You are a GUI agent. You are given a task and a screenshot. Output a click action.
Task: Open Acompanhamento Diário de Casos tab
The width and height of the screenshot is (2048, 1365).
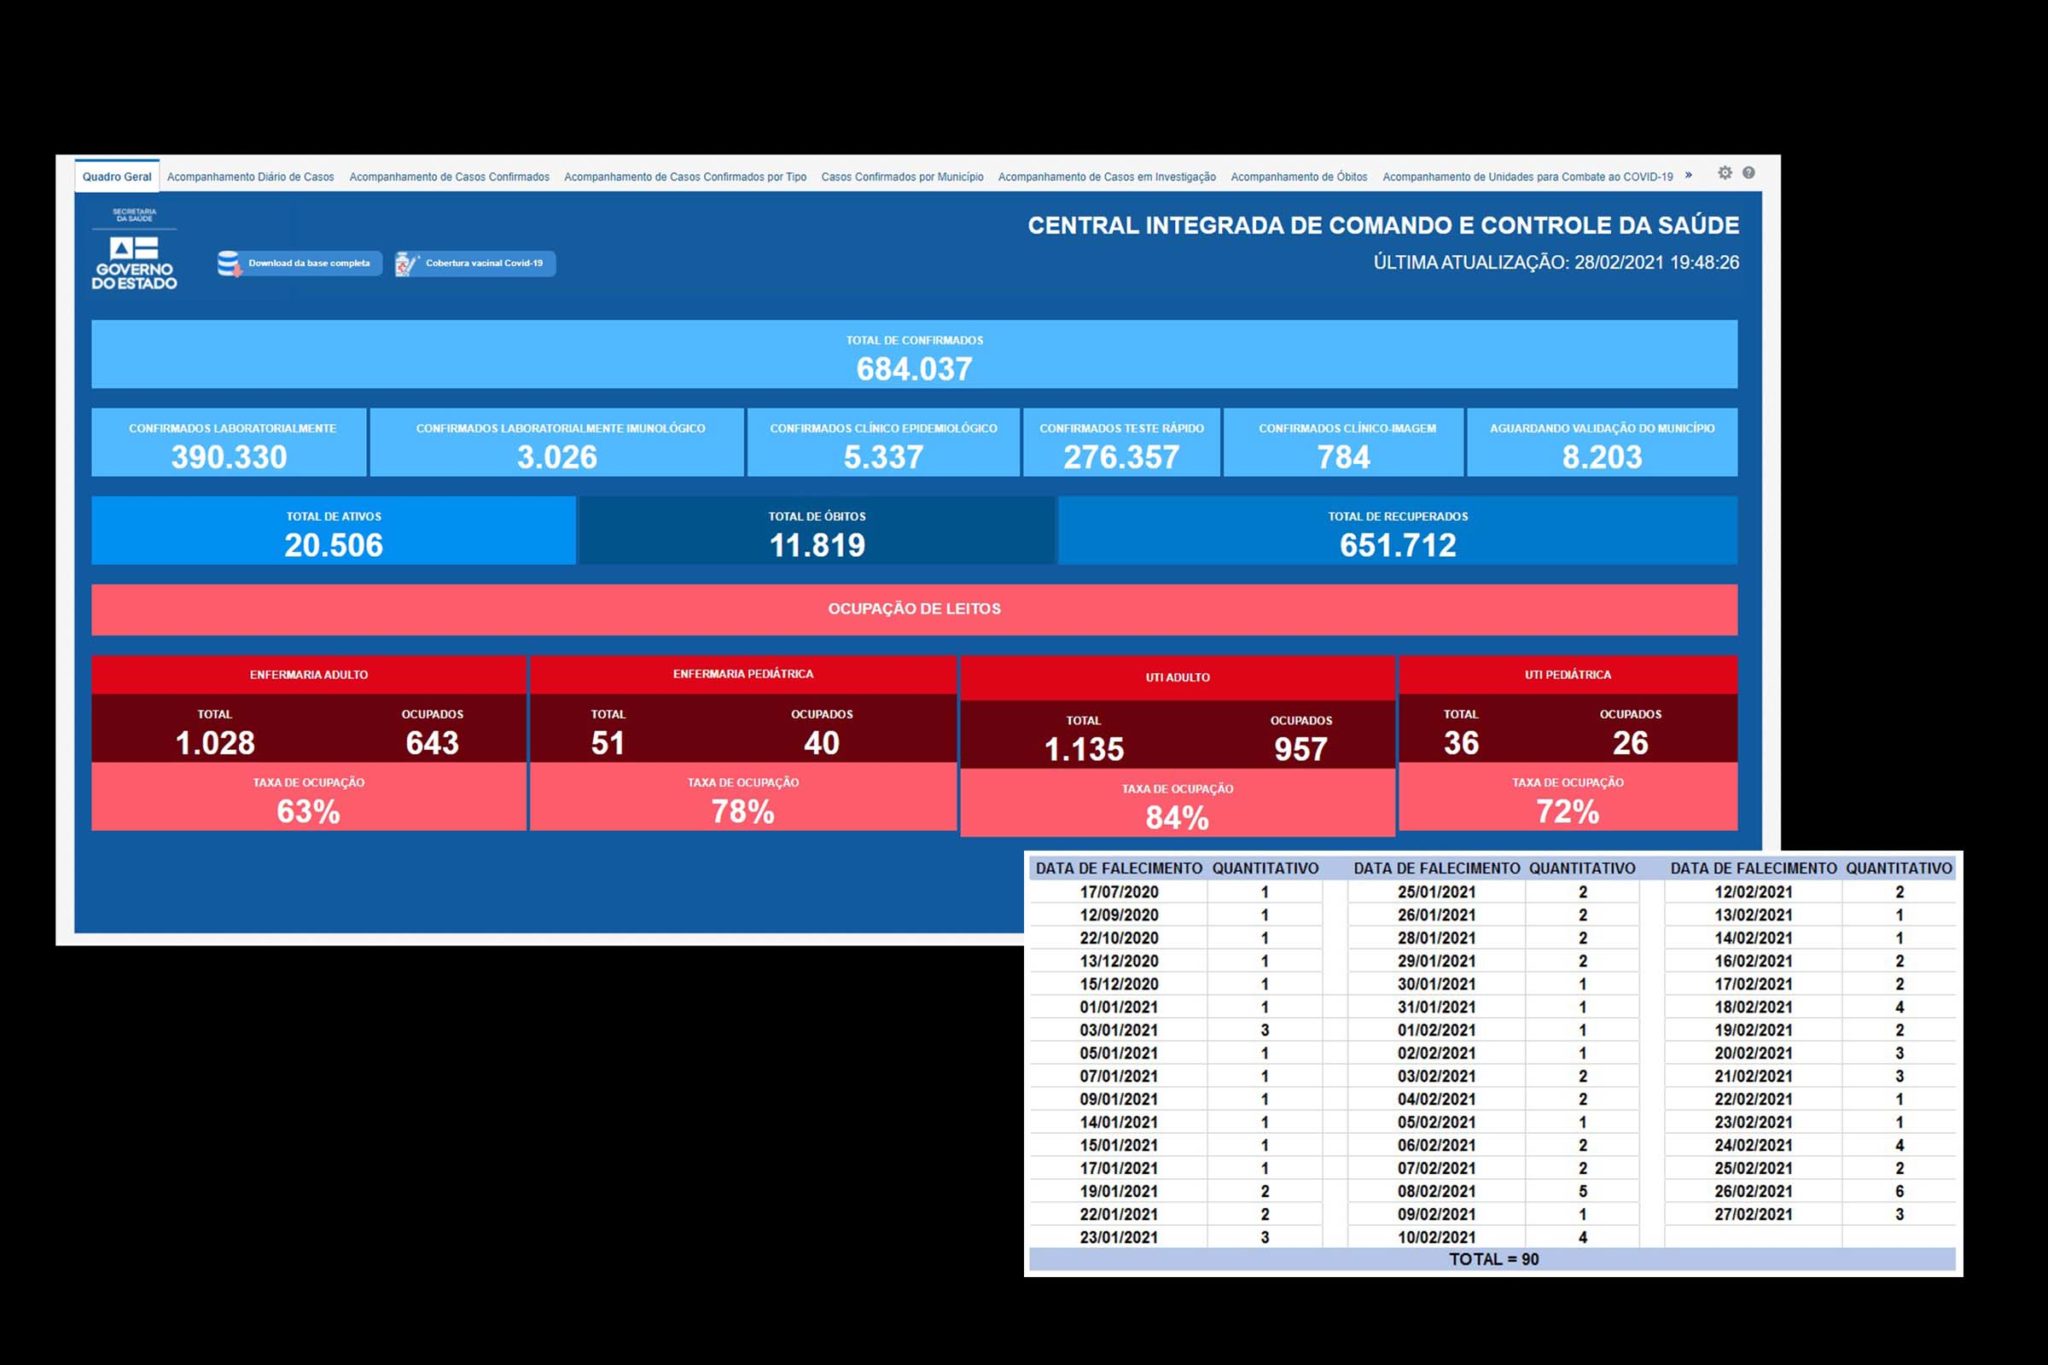250,177
